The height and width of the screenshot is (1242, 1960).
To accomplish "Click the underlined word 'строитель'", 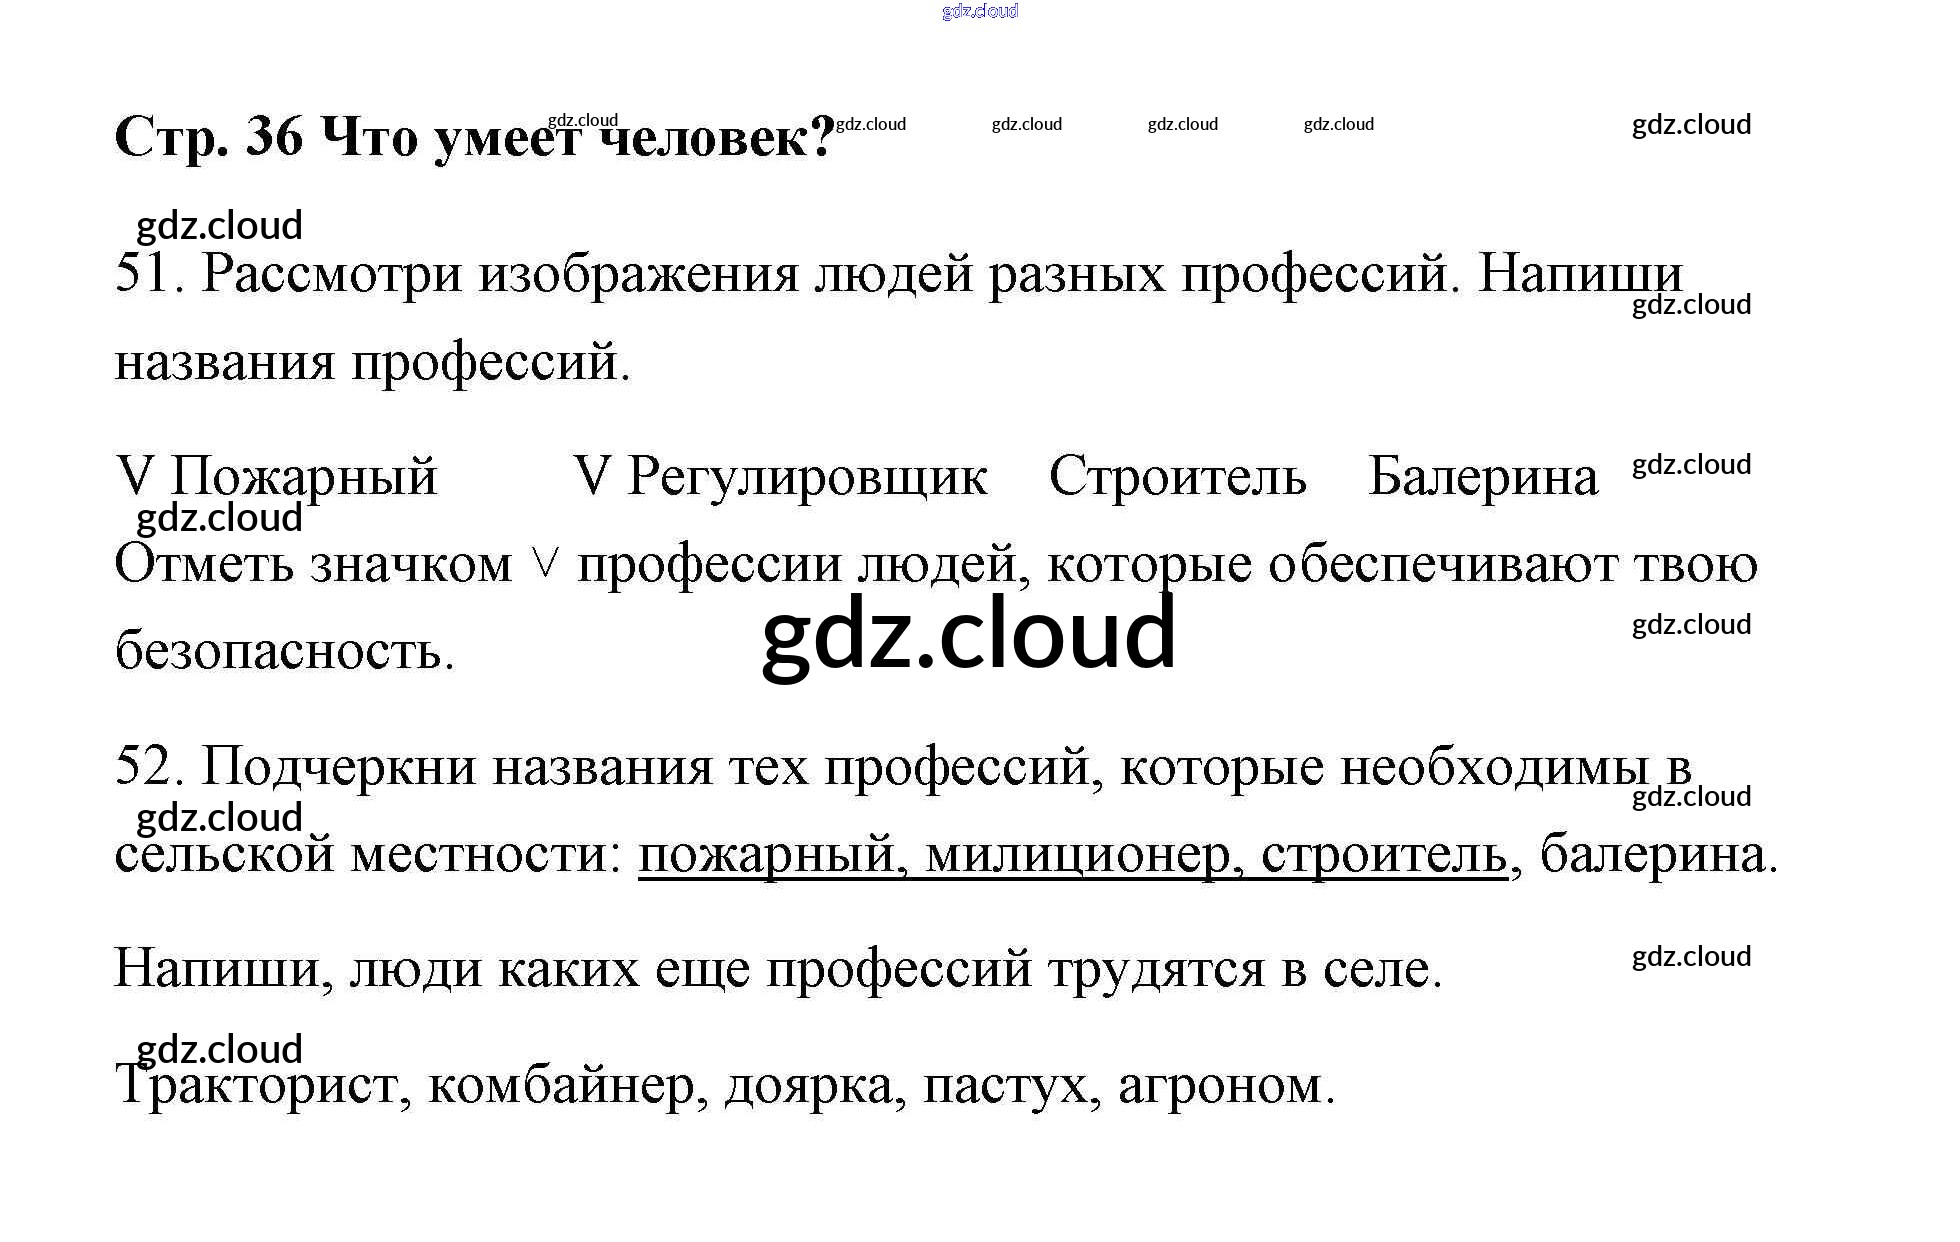I will point(1383,855).
